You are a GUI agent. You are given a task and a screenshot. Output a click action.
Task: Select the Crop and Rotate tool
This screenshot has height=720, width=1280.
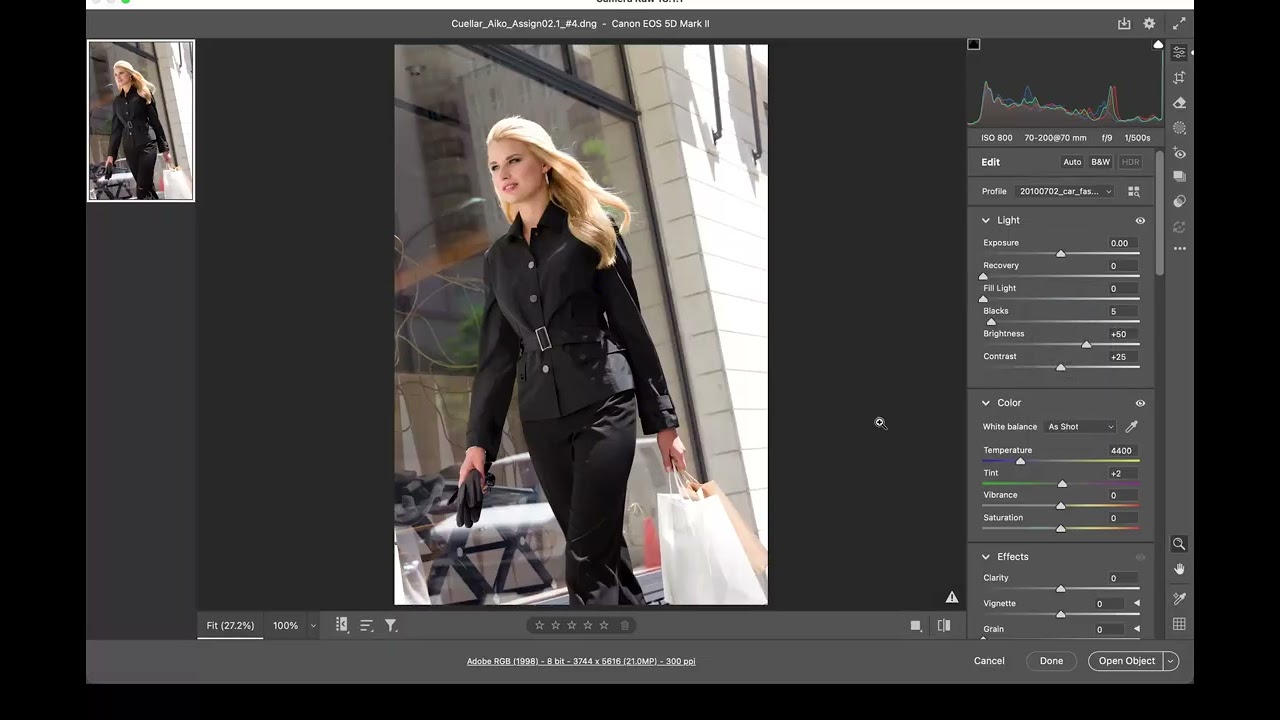[x=1179, y=77]
